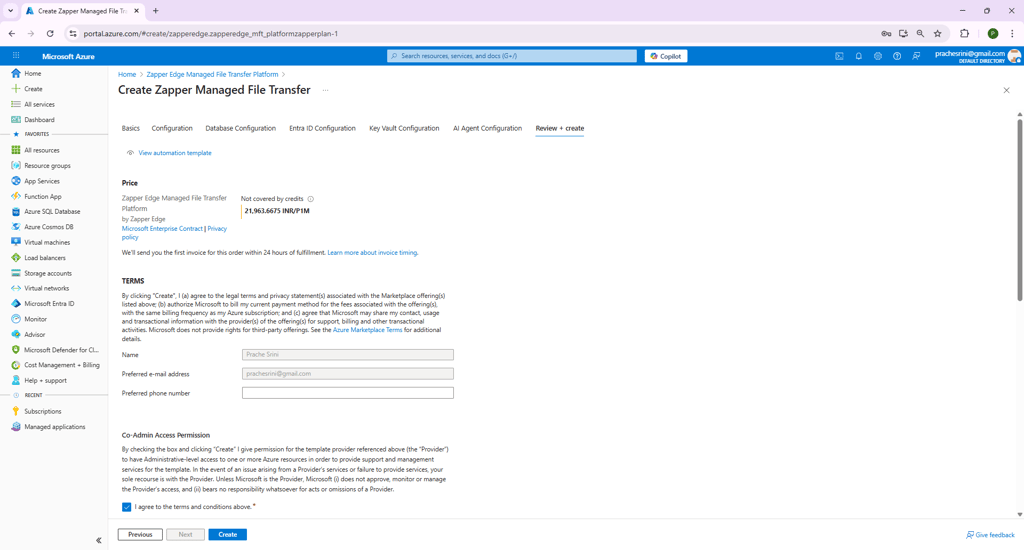
Task: Open portal settings gear icon
Action: click(x=878, y=56)
